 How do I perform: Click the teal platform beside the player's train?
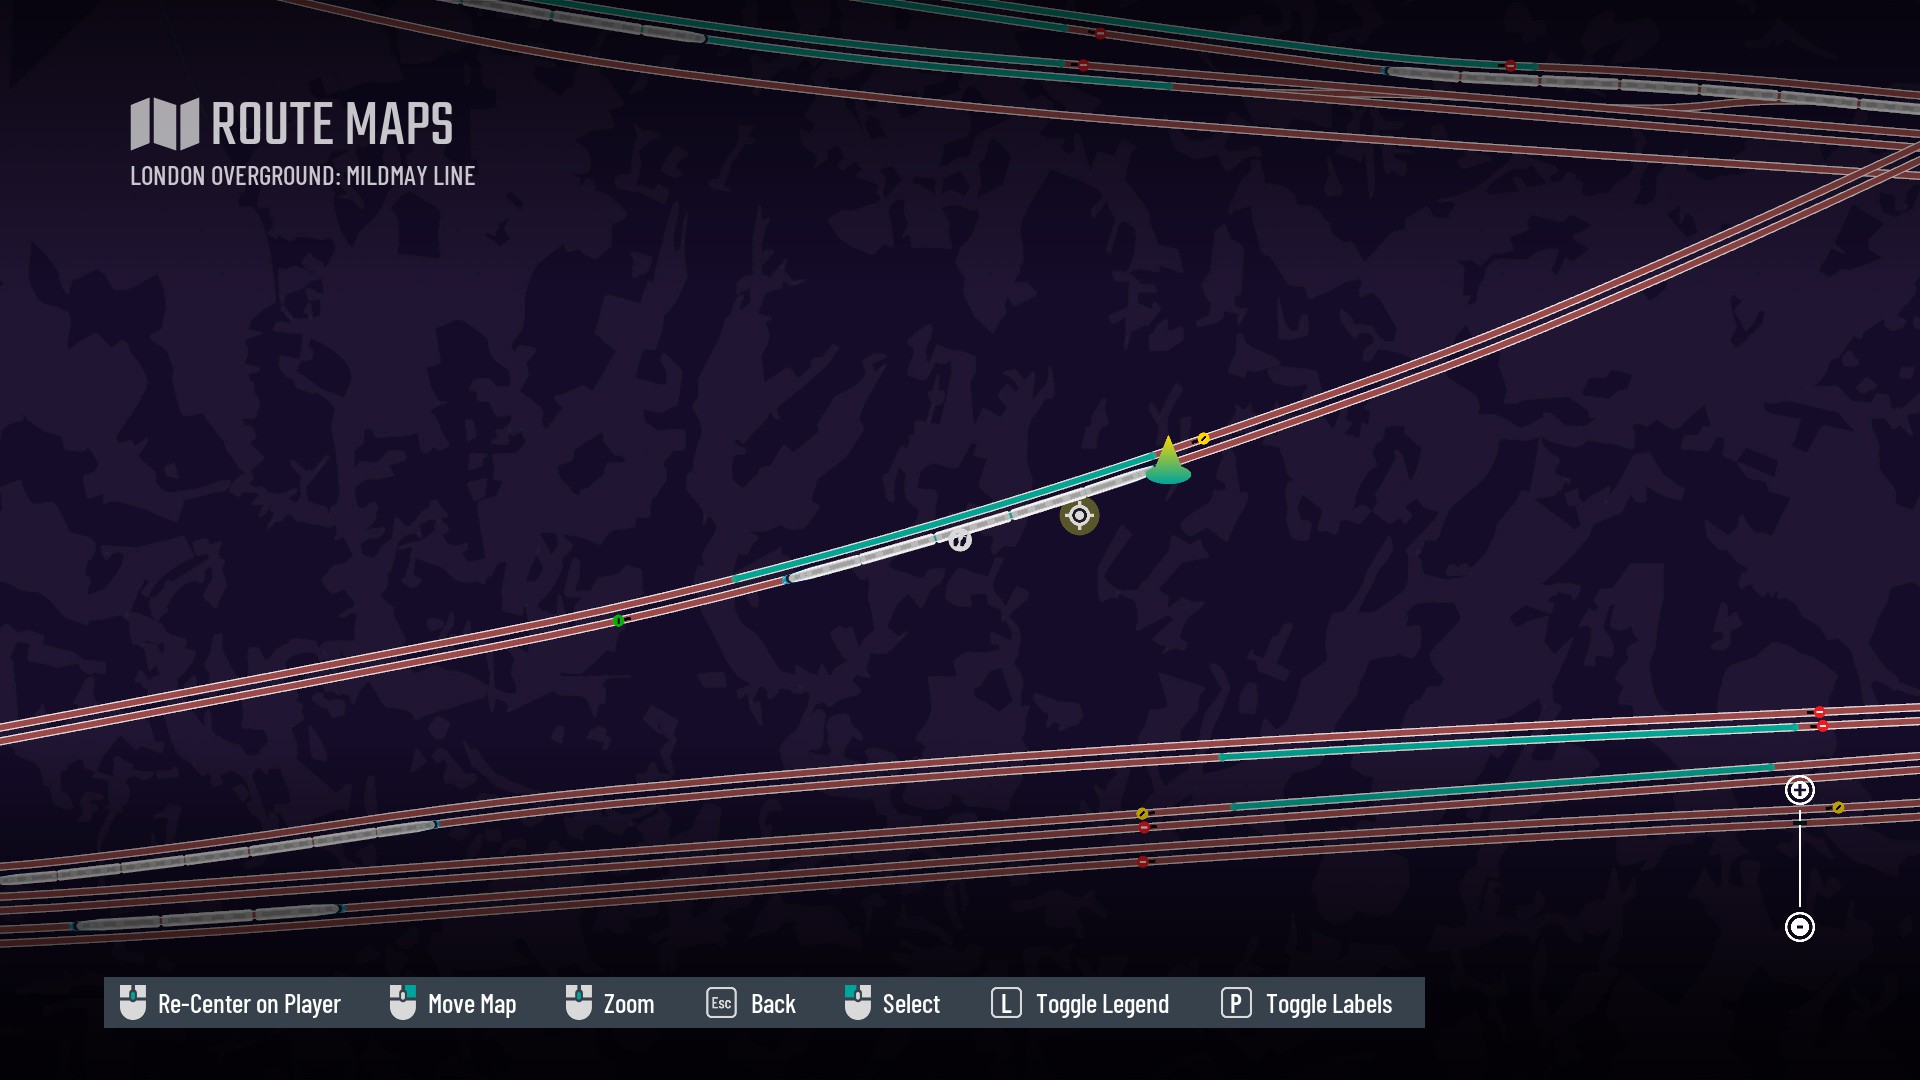coord(945,517)
